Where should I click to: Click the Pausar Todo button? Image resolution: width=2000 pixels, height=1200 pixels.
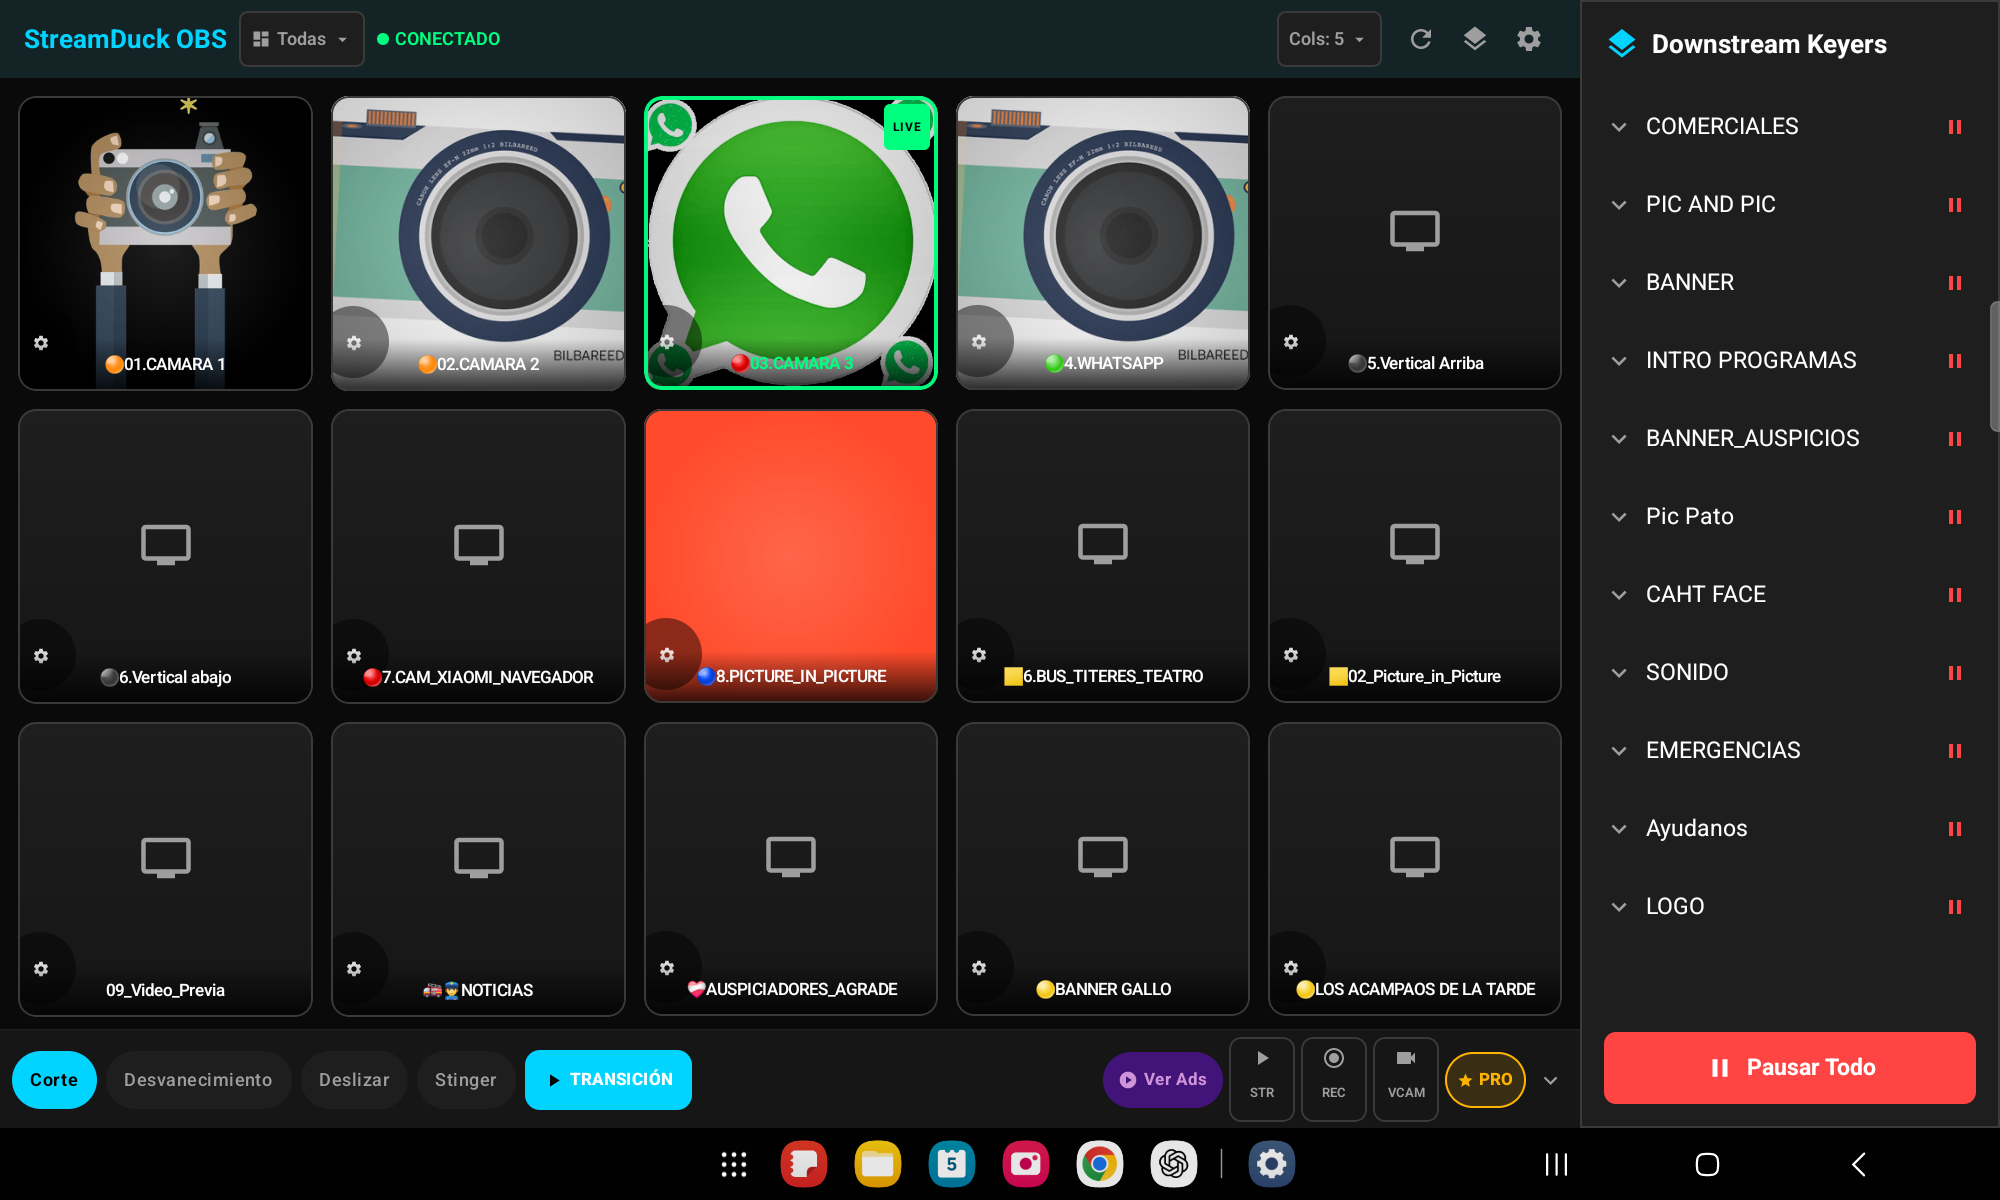(1789, 1067)
